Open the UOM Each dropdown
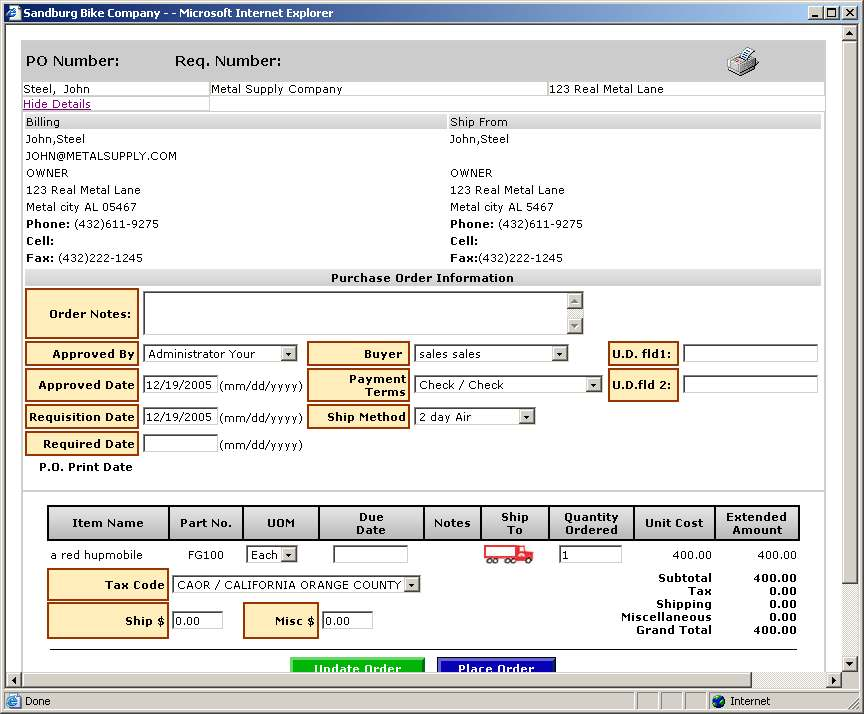The image size is (864, 714). click(289, 555)
